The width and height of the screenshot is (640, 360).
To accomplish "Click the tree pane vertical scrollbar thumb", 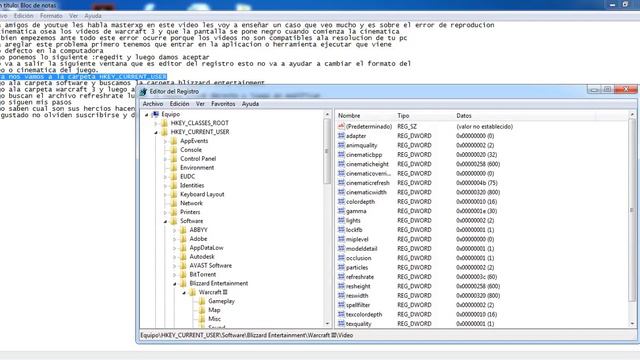I will click(327, 151).
